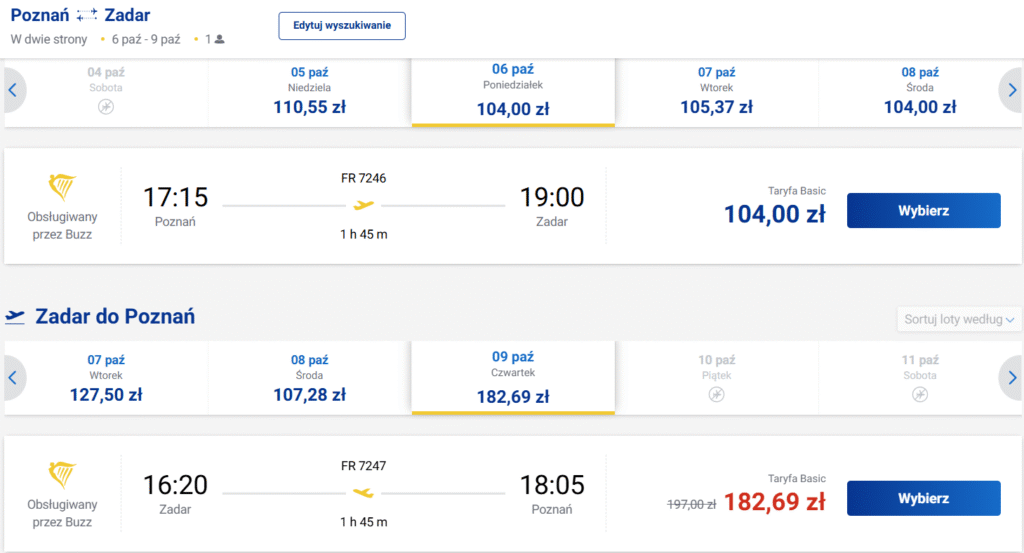Click Taryfa Basic on the return flight
This screenshot has width=1024, height=553.
[797, 479]
